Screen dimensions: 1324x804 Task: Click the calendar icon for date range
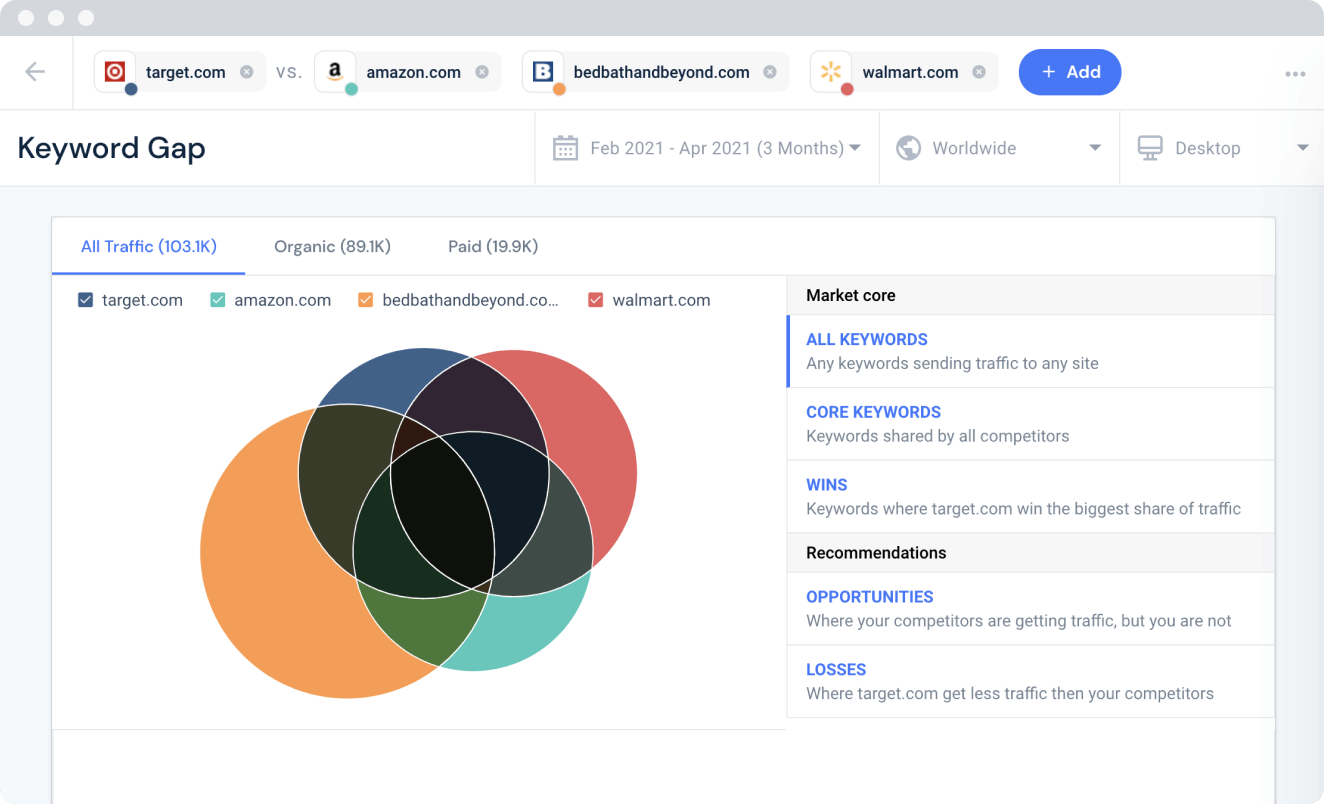tap(565, 148)
